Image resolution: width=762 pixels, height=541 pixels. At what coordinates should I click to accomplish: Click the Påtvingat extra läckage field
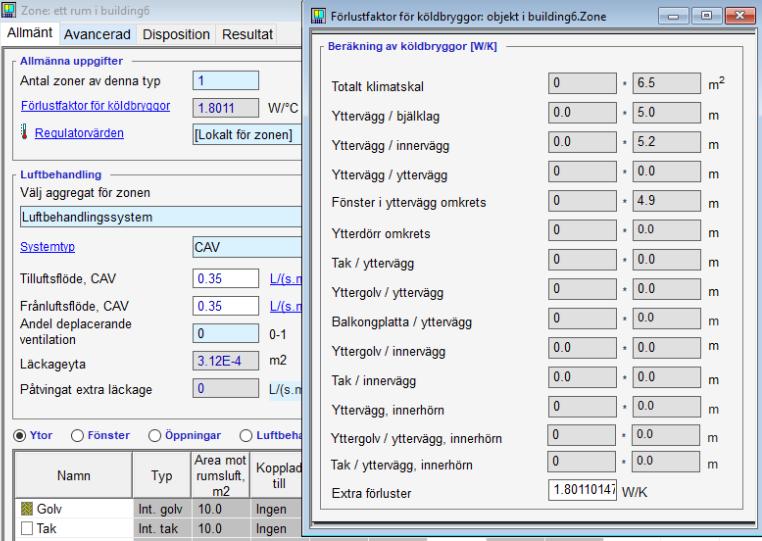225,388
